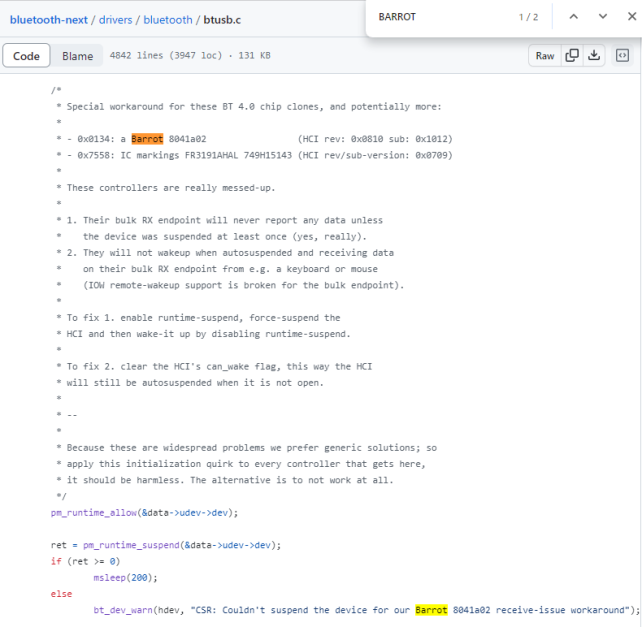
Task: Click the 'else' keyword in code
Action: 61,594
